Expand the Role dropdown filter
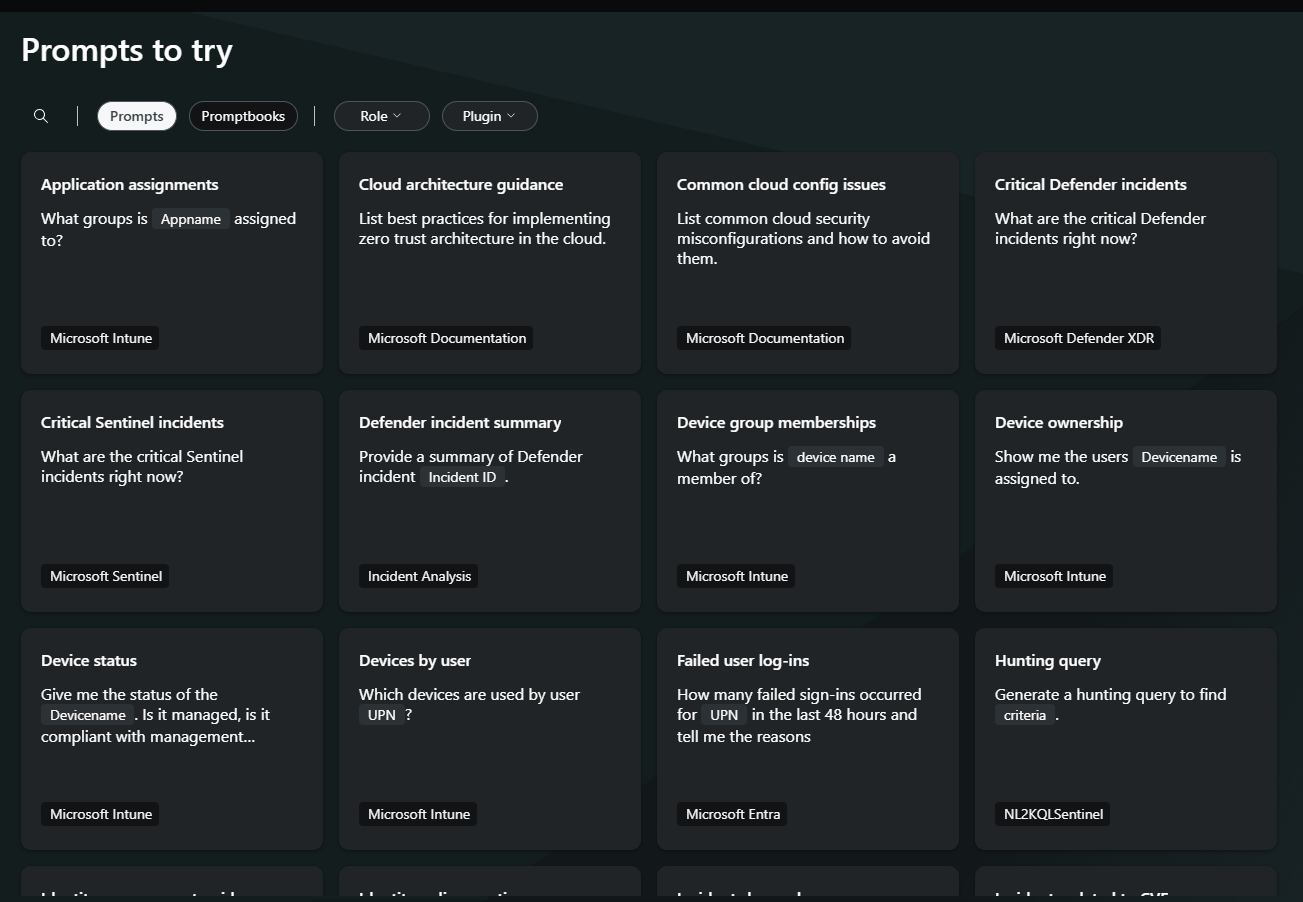1303x902 pixels. tap(381, 116)
